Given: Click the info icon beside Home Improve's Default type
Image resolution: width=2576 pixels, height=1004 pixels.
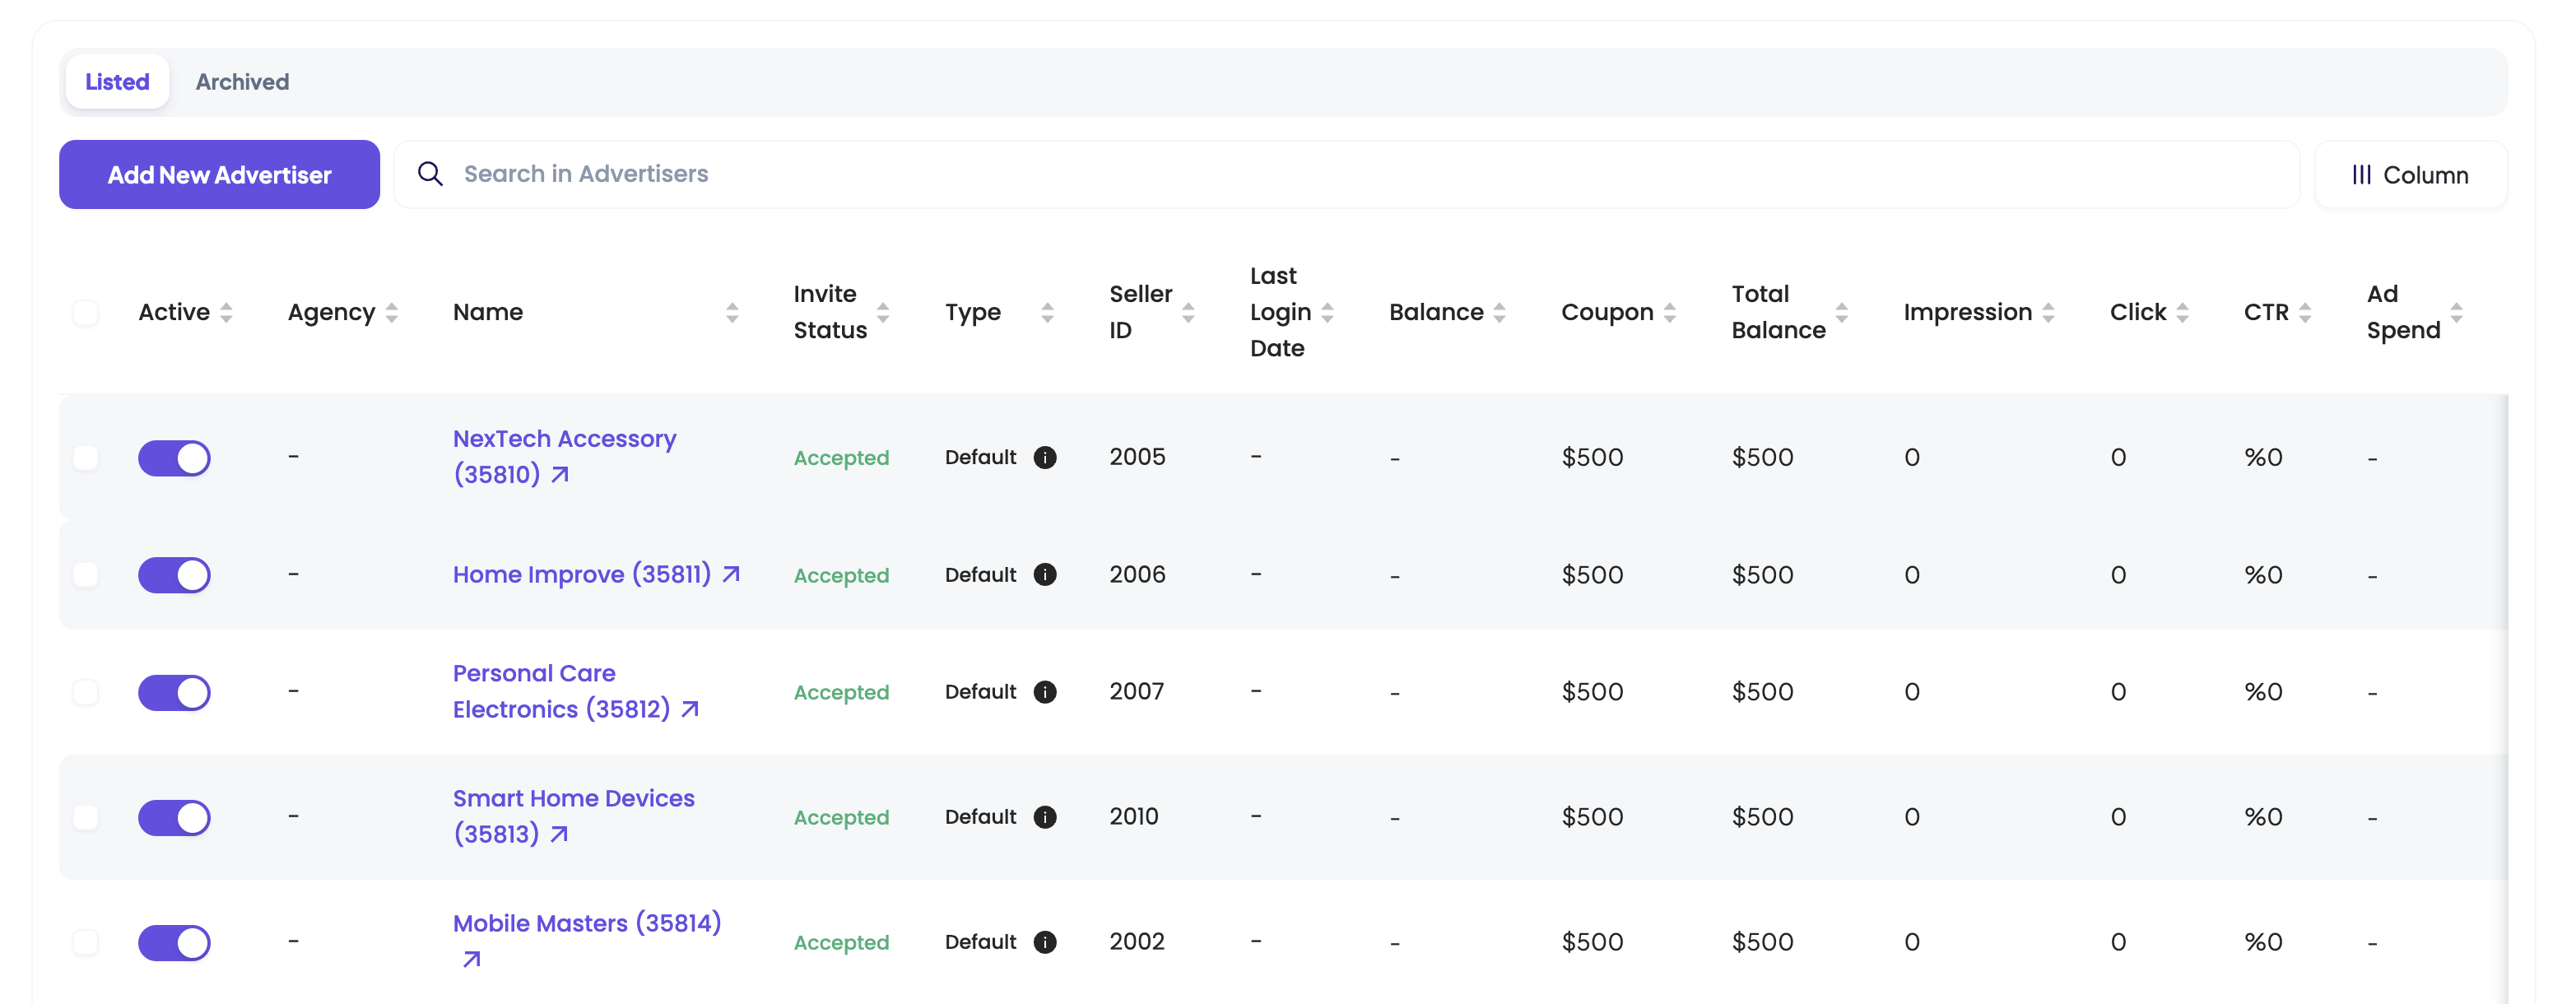Looking at the screenshot, I should tap(1046, 575).
